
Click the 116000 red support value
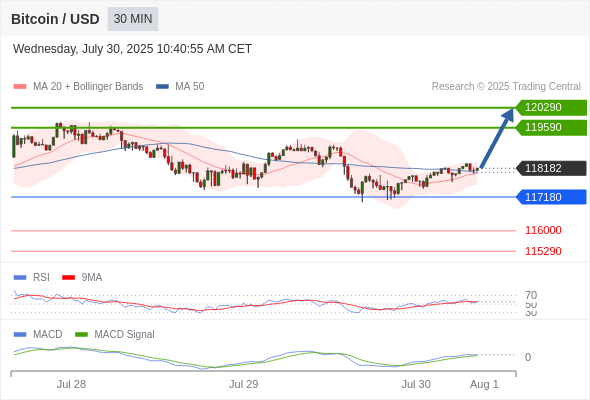click(543, 230)
